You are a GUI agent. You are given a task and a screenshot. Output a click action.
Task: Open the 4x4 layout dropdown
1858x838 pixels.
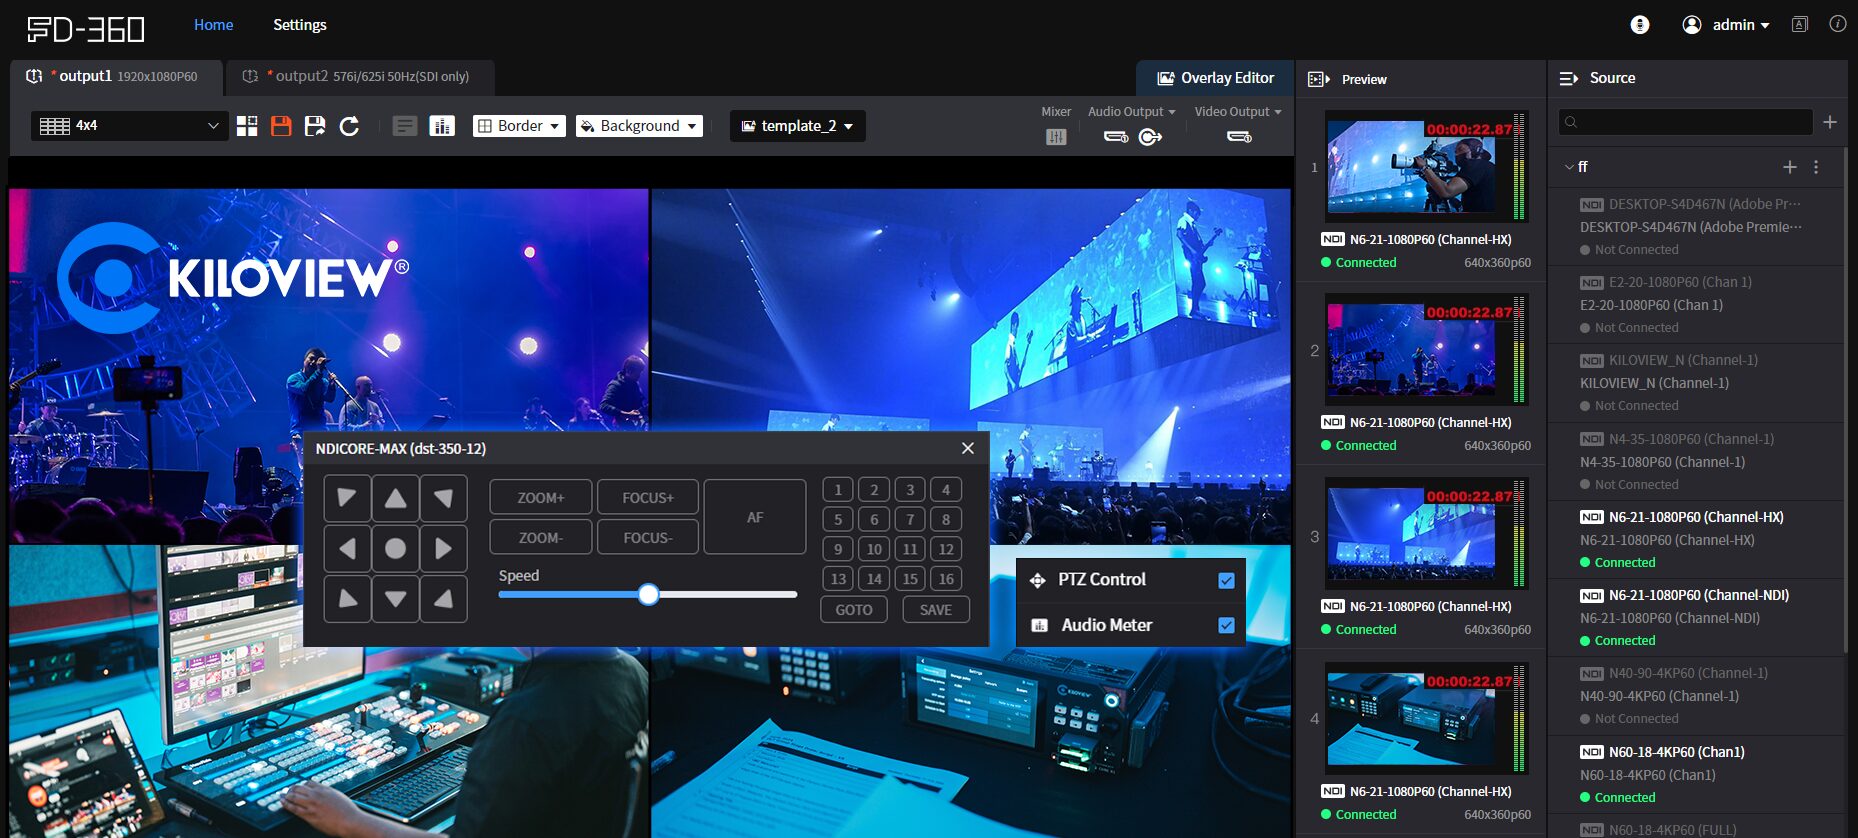pos(128,126)
